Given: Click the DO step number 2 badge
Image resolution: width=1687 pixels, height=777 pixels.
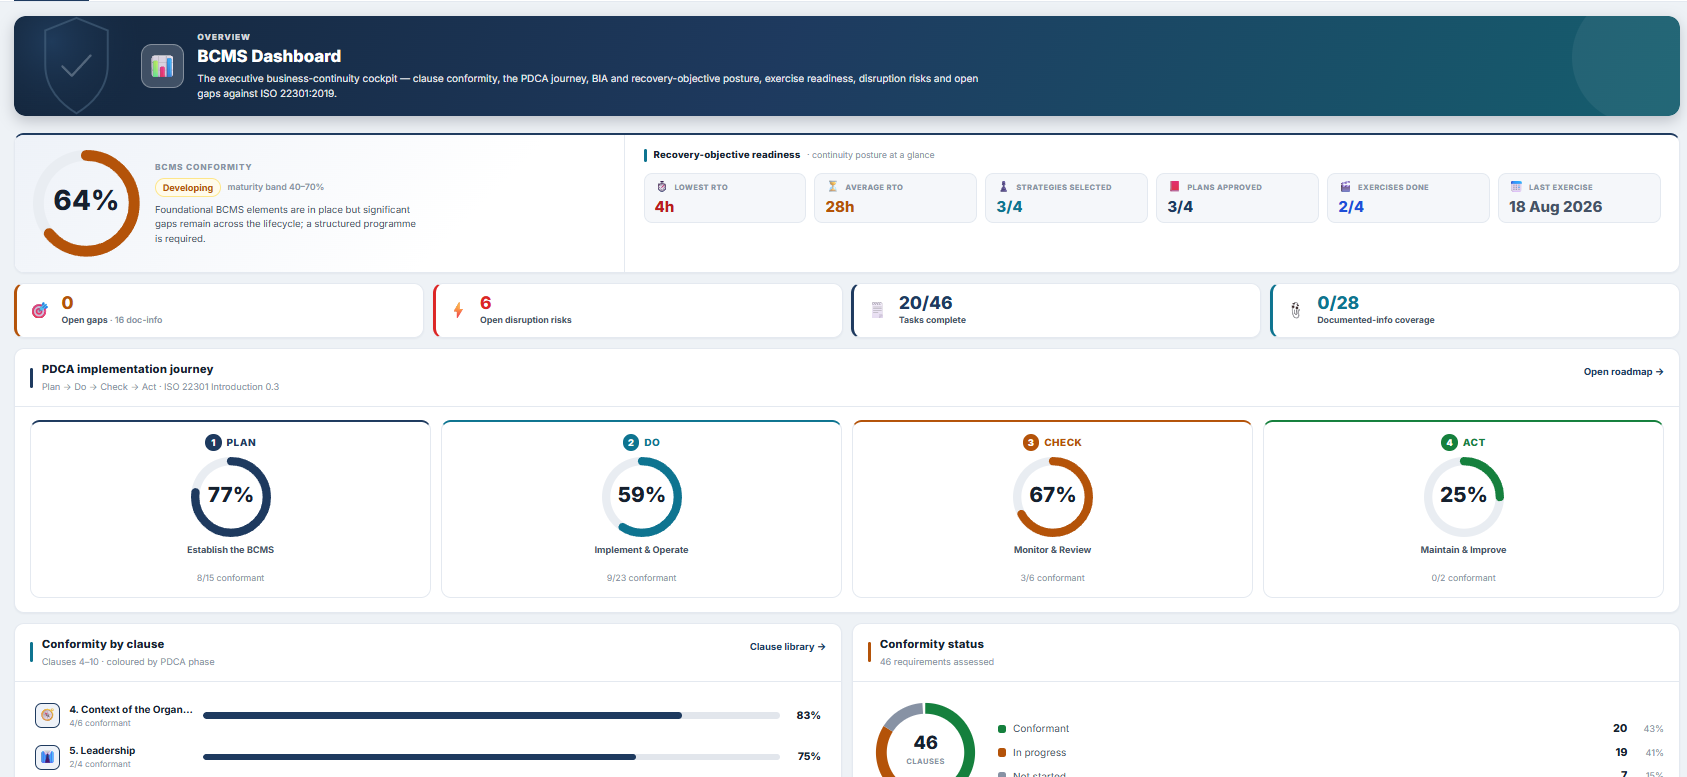Looking at the screenshot, I should coord(631,442).
